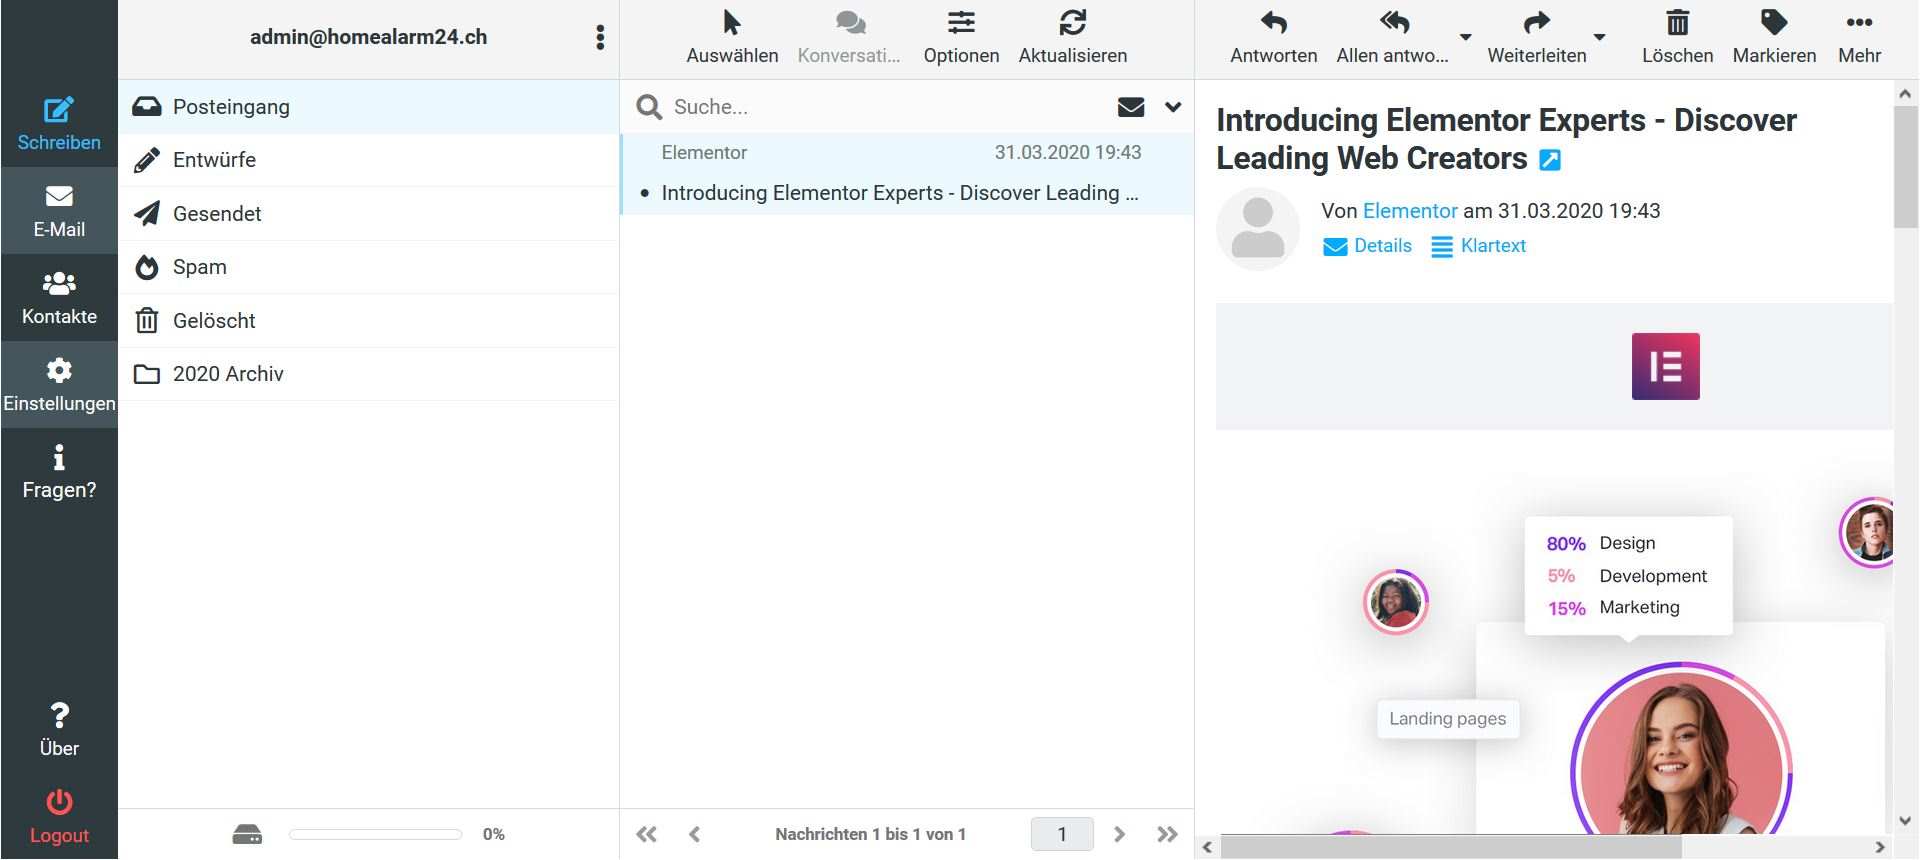Click the Schreiben compose icon
Viewport: 1920px width, 860px height.
click(59, 110)
